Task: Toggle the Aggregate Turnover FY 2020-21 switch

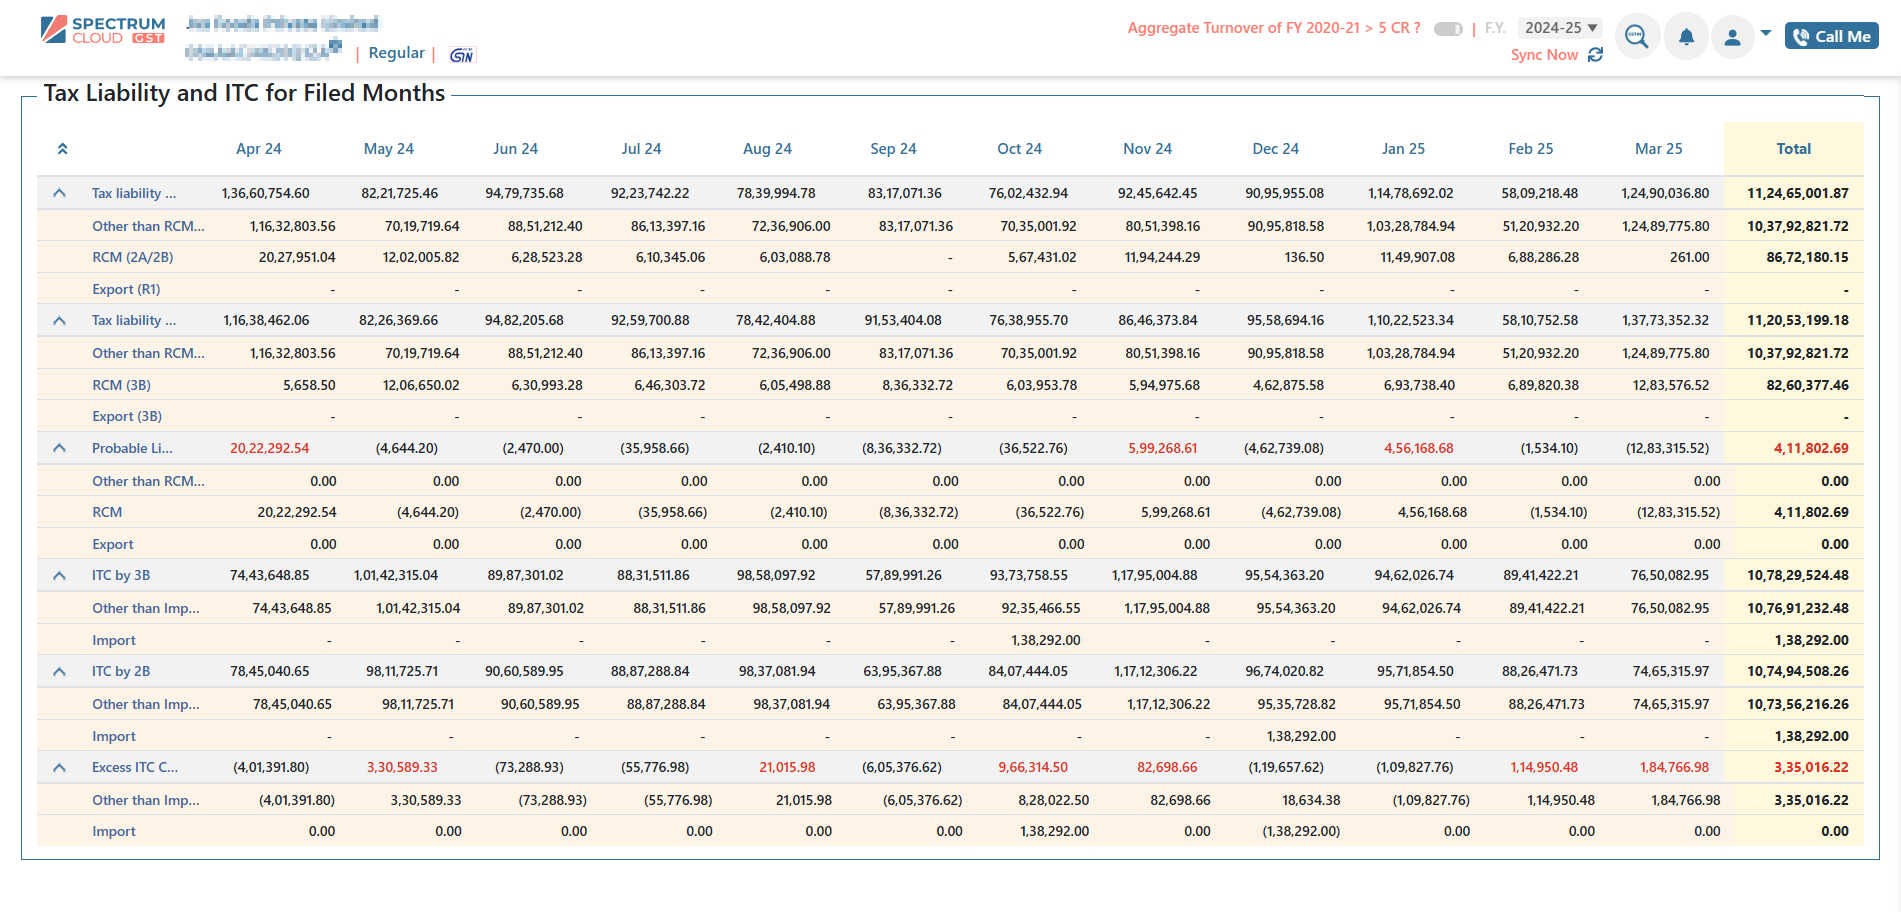Action: pyautogui.click(x=1448, y=29)
